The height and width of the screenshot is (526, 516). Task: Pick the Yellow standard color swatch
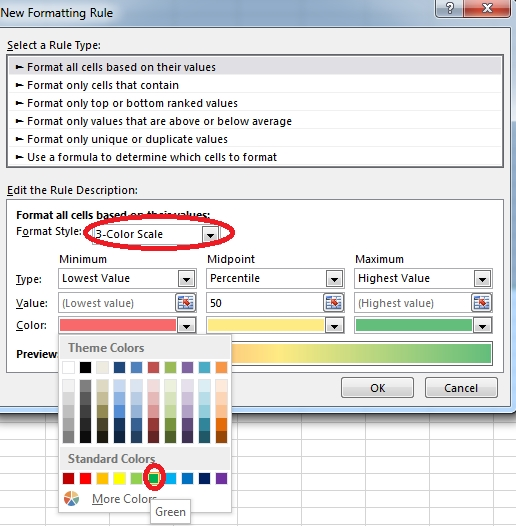[x=119, y=478]
